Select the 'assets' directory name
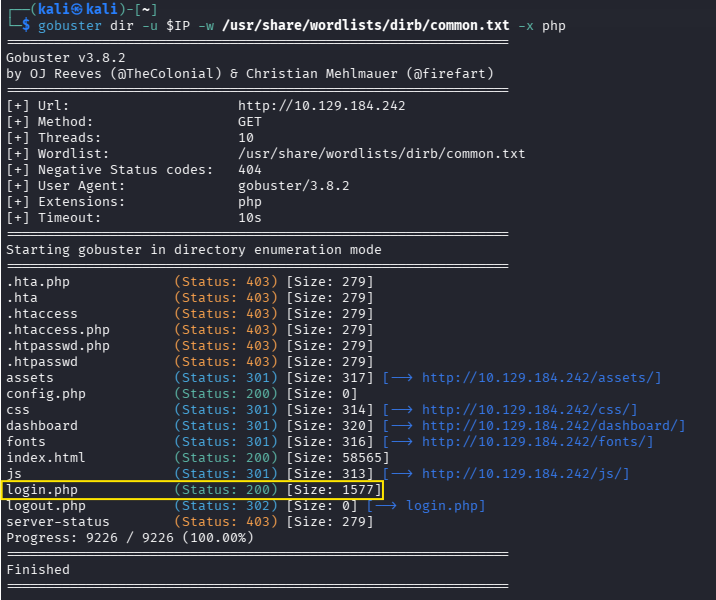This screenshot has width=716, height=600. pos(30,378)
